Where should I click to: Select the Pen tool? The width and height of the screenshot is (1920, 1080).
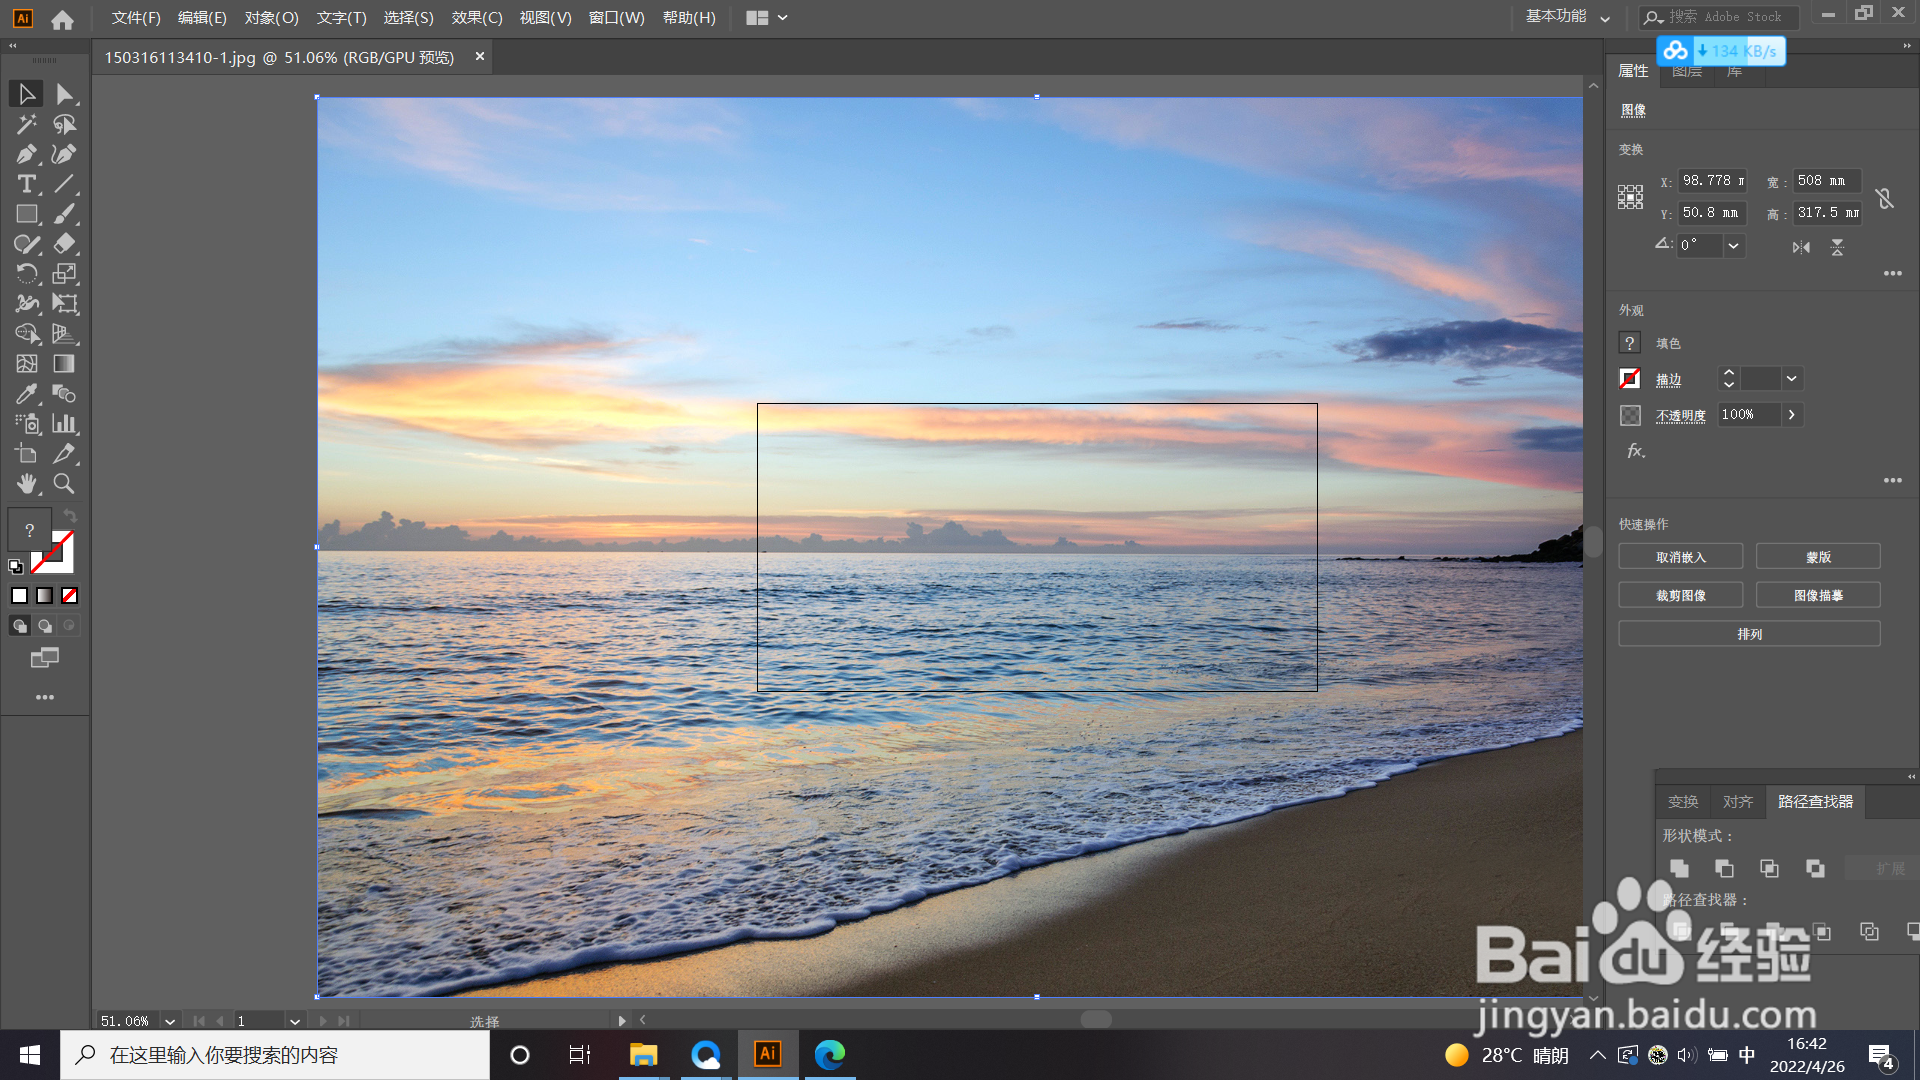pyautogui.click(x=27, y=154)
